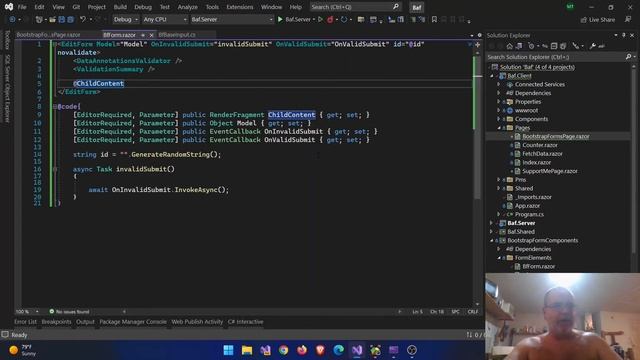Click the Home icon in Solution Explorer toolbar
This screenshot has width=640, height=360.
[509, 46]
